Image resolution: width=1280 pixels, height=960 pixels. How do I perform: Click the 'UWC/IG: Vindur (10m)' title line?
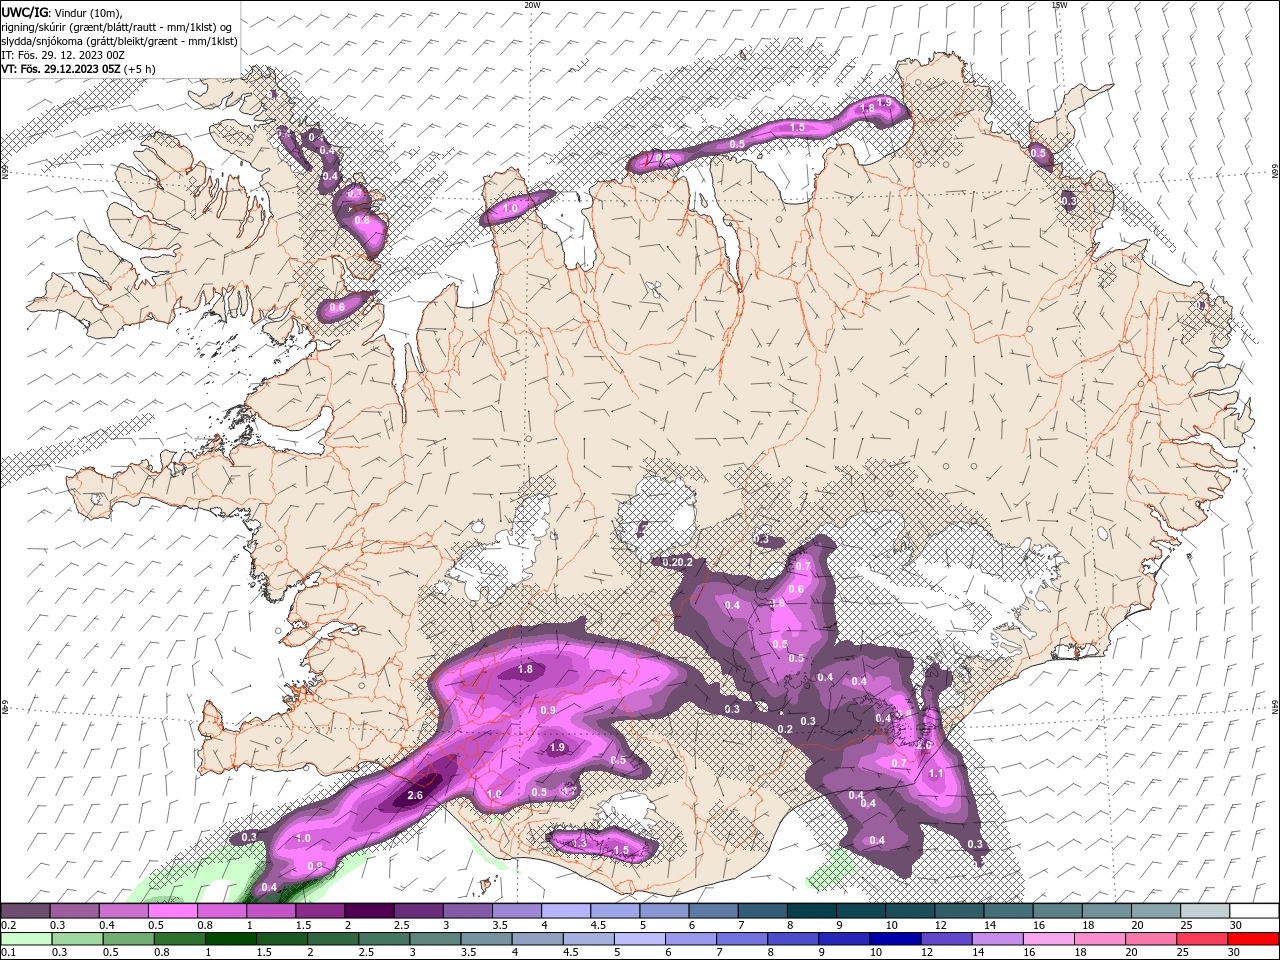62,12
